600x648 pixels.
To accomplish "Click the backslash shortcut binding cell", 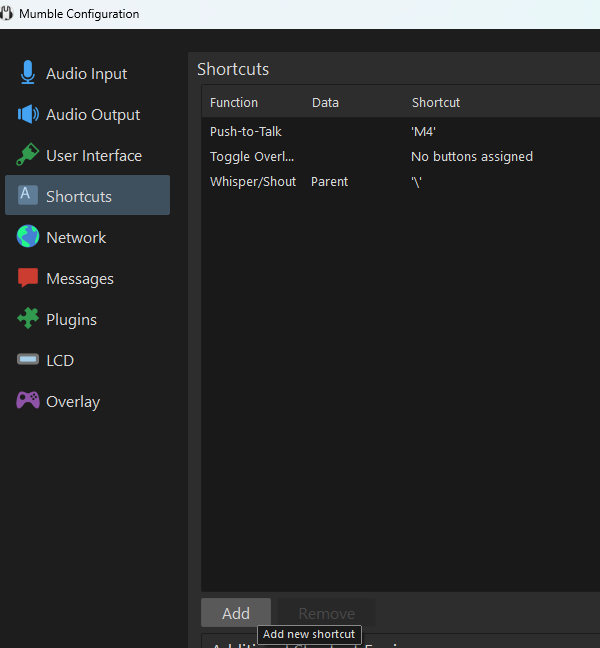I will 416,182.
